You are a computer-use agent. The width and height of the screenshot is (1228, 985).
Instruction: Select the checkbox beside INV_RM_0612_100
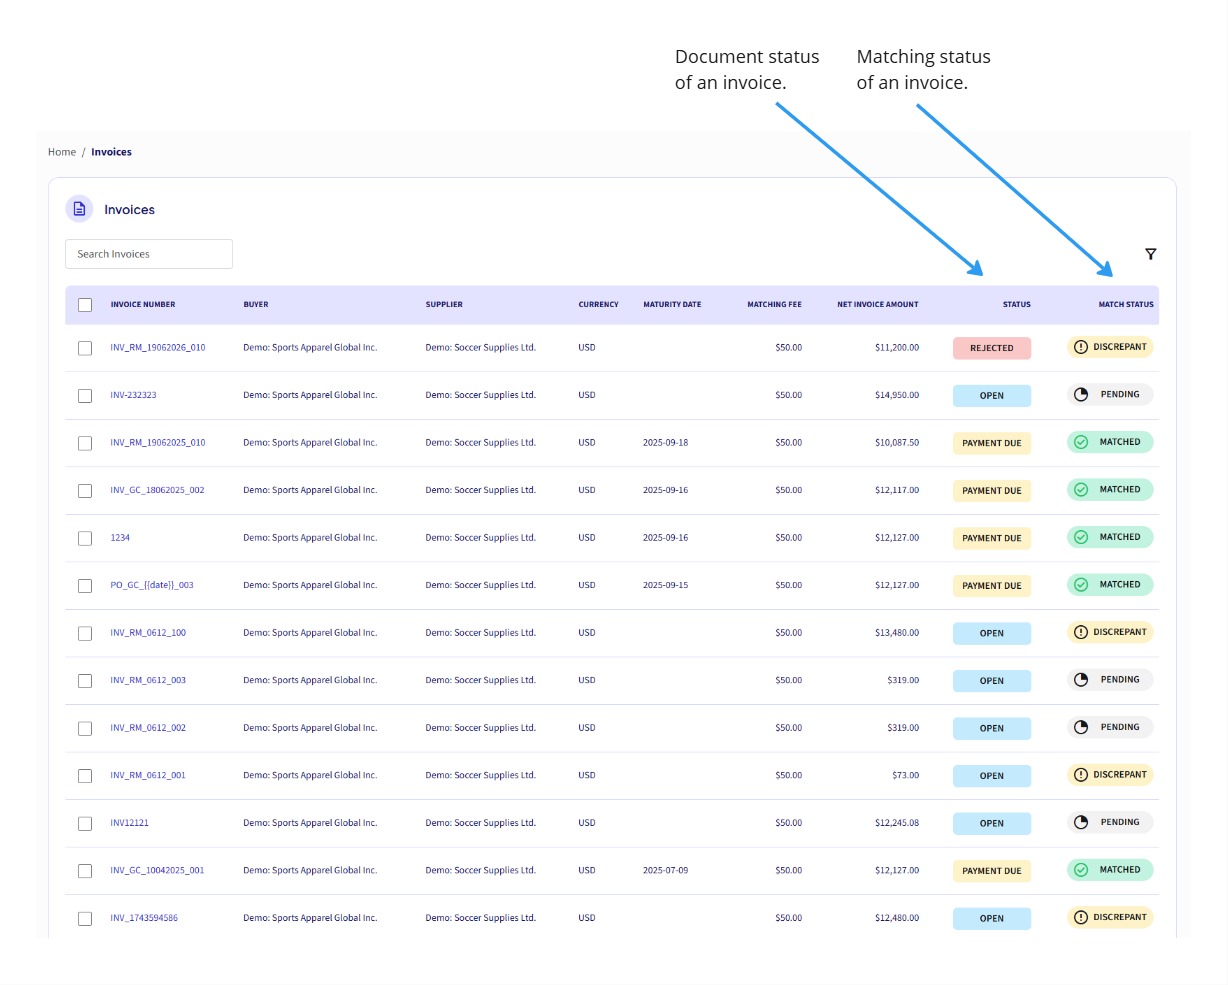click(x=85, y=633)
